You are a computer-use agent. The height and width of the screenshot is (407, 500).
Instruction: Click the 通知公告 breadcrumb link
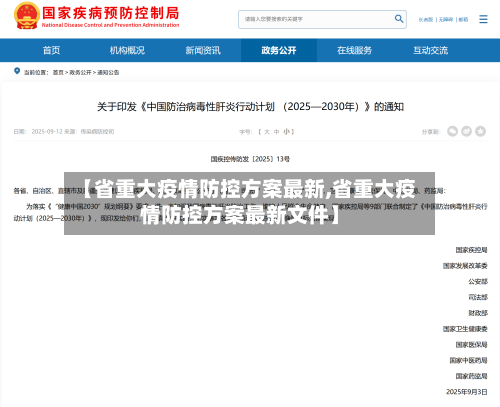[108, 72]
